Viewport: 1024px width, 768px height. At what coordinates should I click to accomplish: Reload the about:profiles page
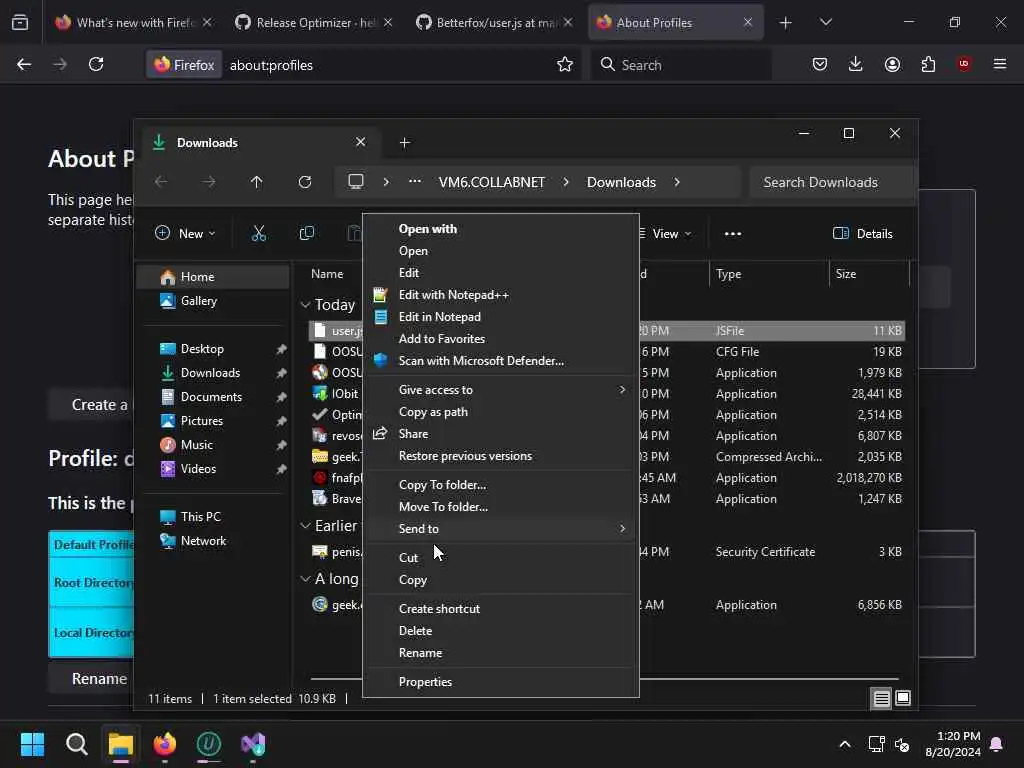tap(96, 65)
